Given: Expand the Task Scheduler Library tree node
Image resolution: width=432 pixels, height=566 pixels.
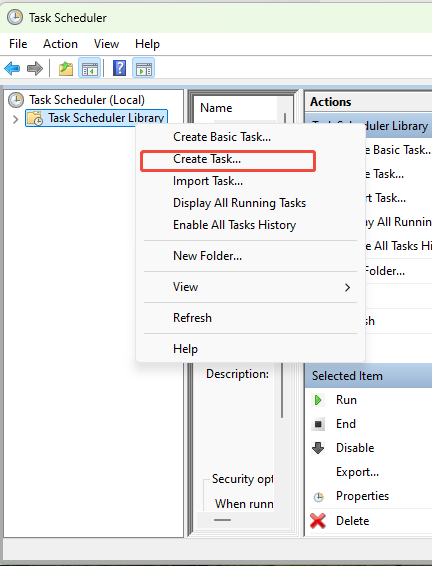Looking at the screenshot, I should (15, 119).
